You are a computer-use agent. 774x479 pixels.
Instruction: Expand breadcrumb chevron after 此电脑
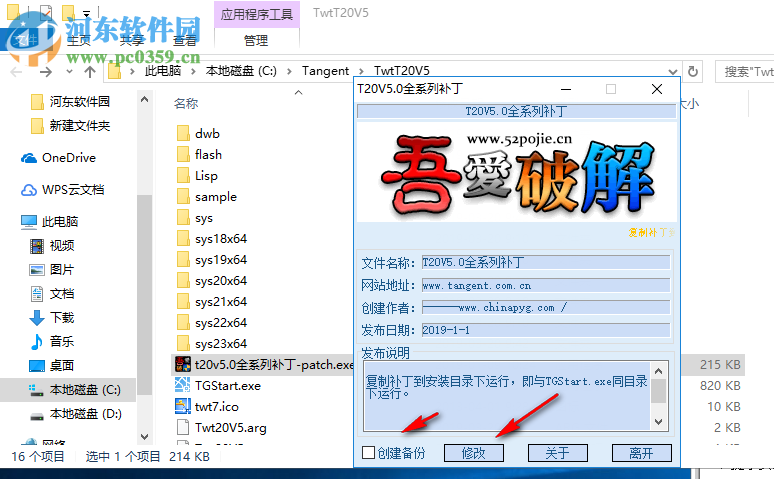(193, 72)
